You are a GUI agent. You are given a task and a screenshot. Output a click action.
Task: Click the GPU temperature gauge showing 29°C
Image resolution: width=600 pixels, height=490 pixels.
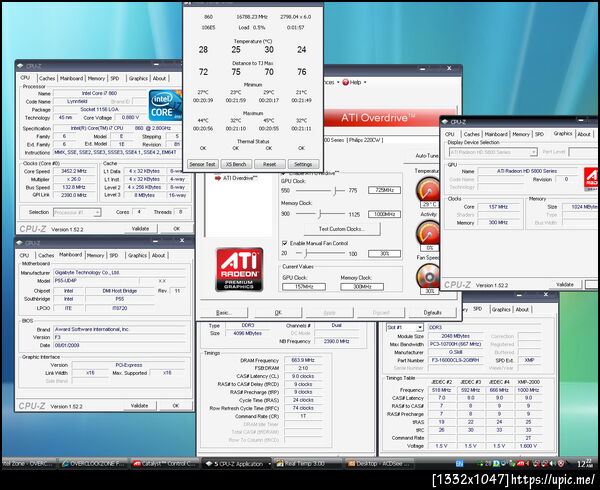[428, 189]
